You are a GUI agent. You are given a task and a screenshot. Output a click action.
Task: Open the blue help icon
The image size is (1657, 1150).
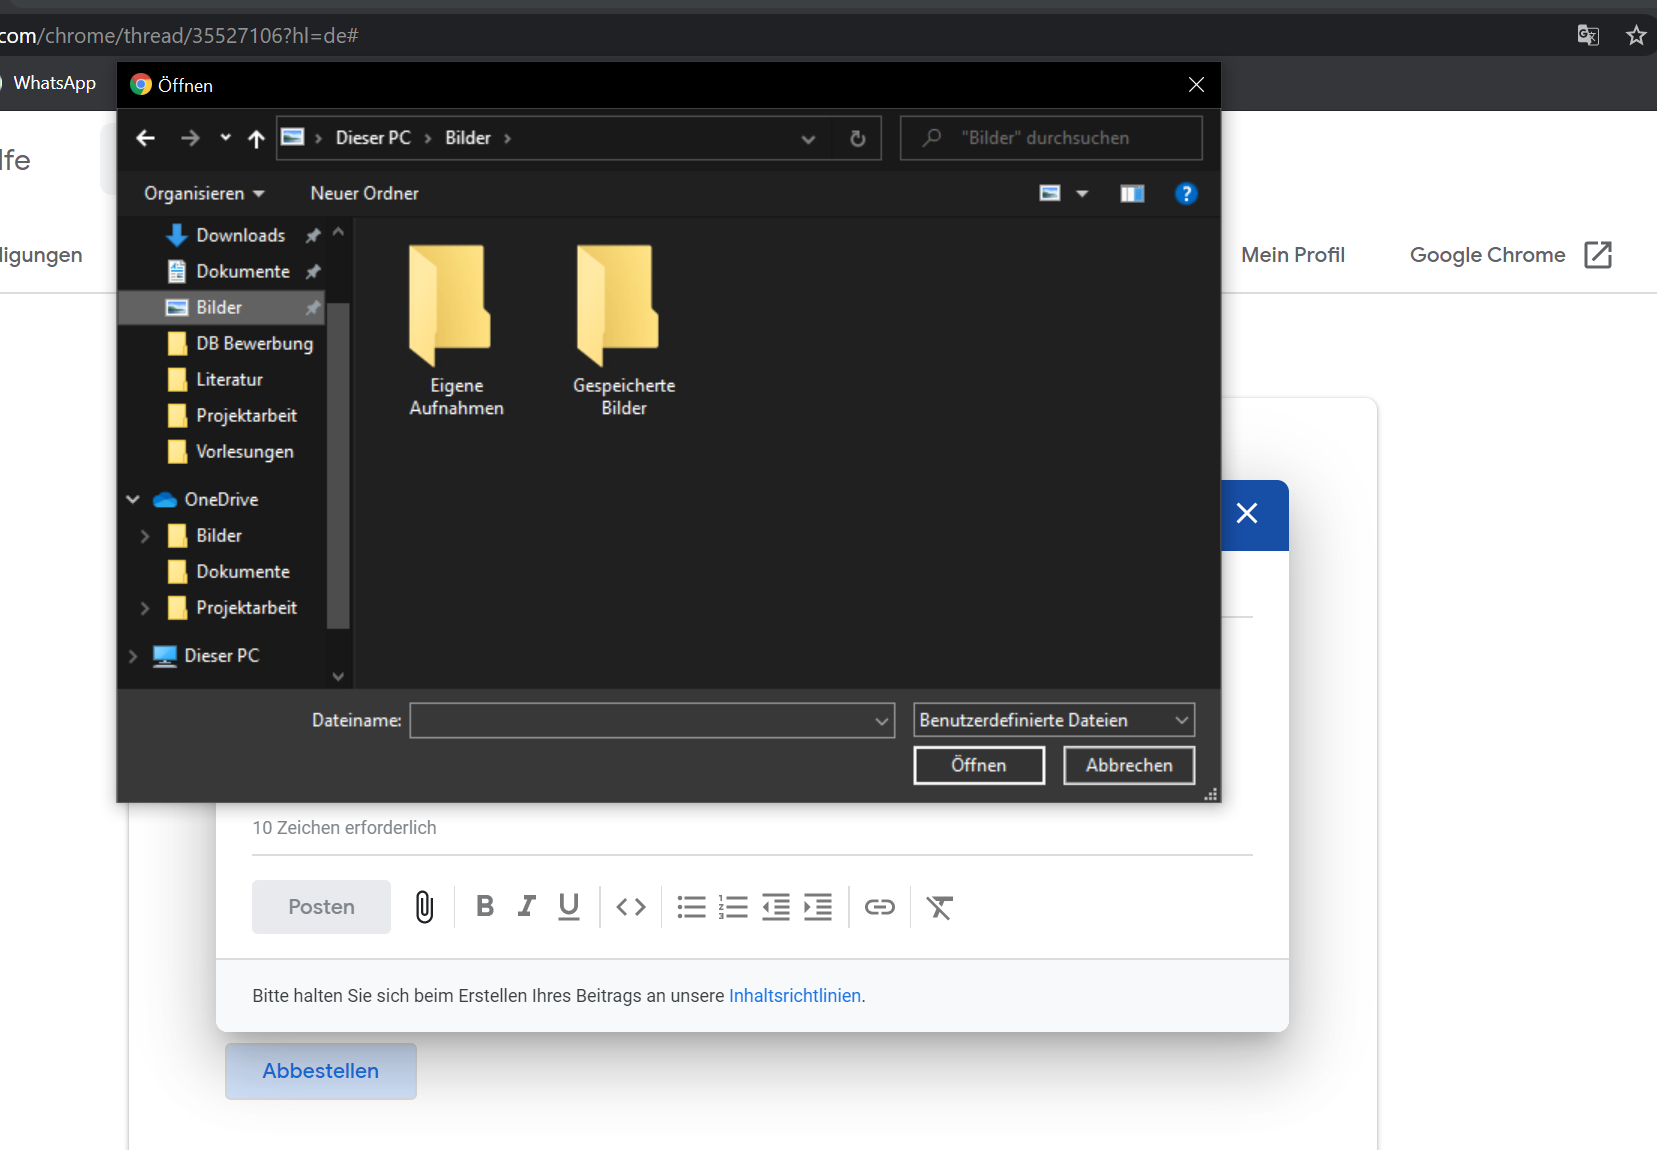point(1186,193)
